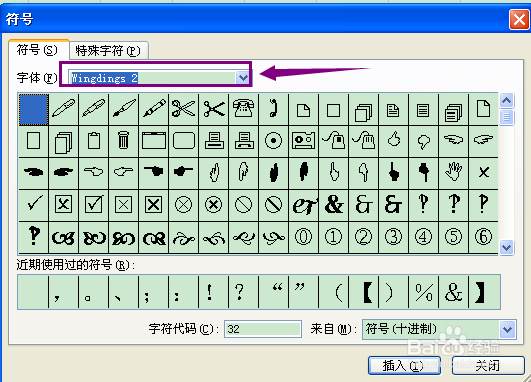Select the blank space symbol cell
This screenshot has height=382, width=531.
pos(34,110)
